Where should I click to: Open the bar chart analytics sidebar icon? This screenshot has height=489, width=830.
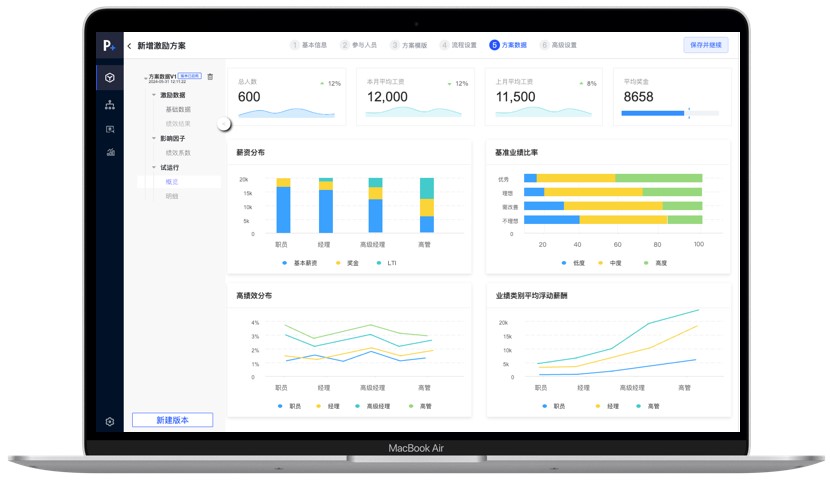(109, 153)
